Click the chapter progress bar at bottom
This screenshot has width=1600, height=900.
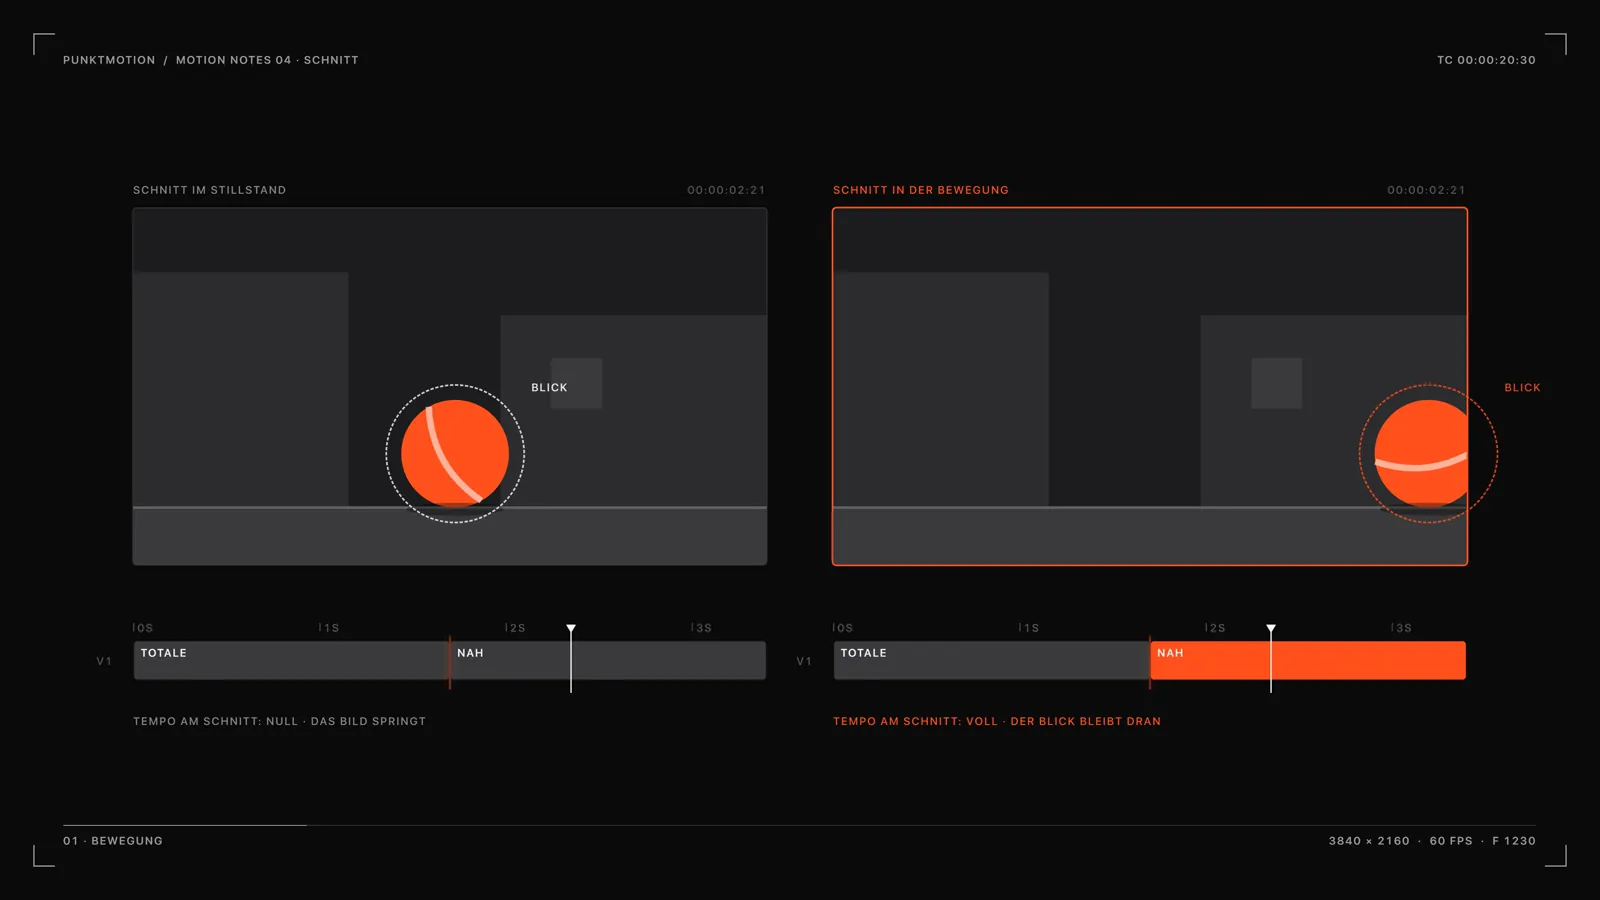coord(799,825)
